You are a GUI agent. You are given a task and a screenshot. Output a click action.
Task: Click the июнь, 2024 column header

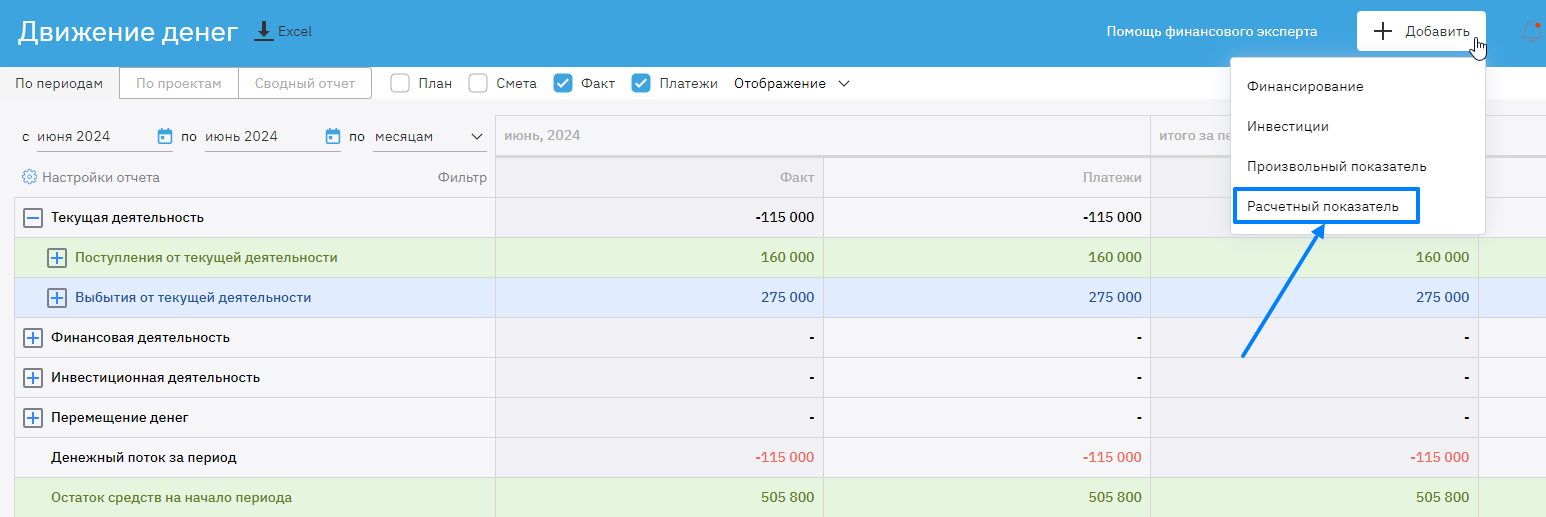click(x=823, y=136)
